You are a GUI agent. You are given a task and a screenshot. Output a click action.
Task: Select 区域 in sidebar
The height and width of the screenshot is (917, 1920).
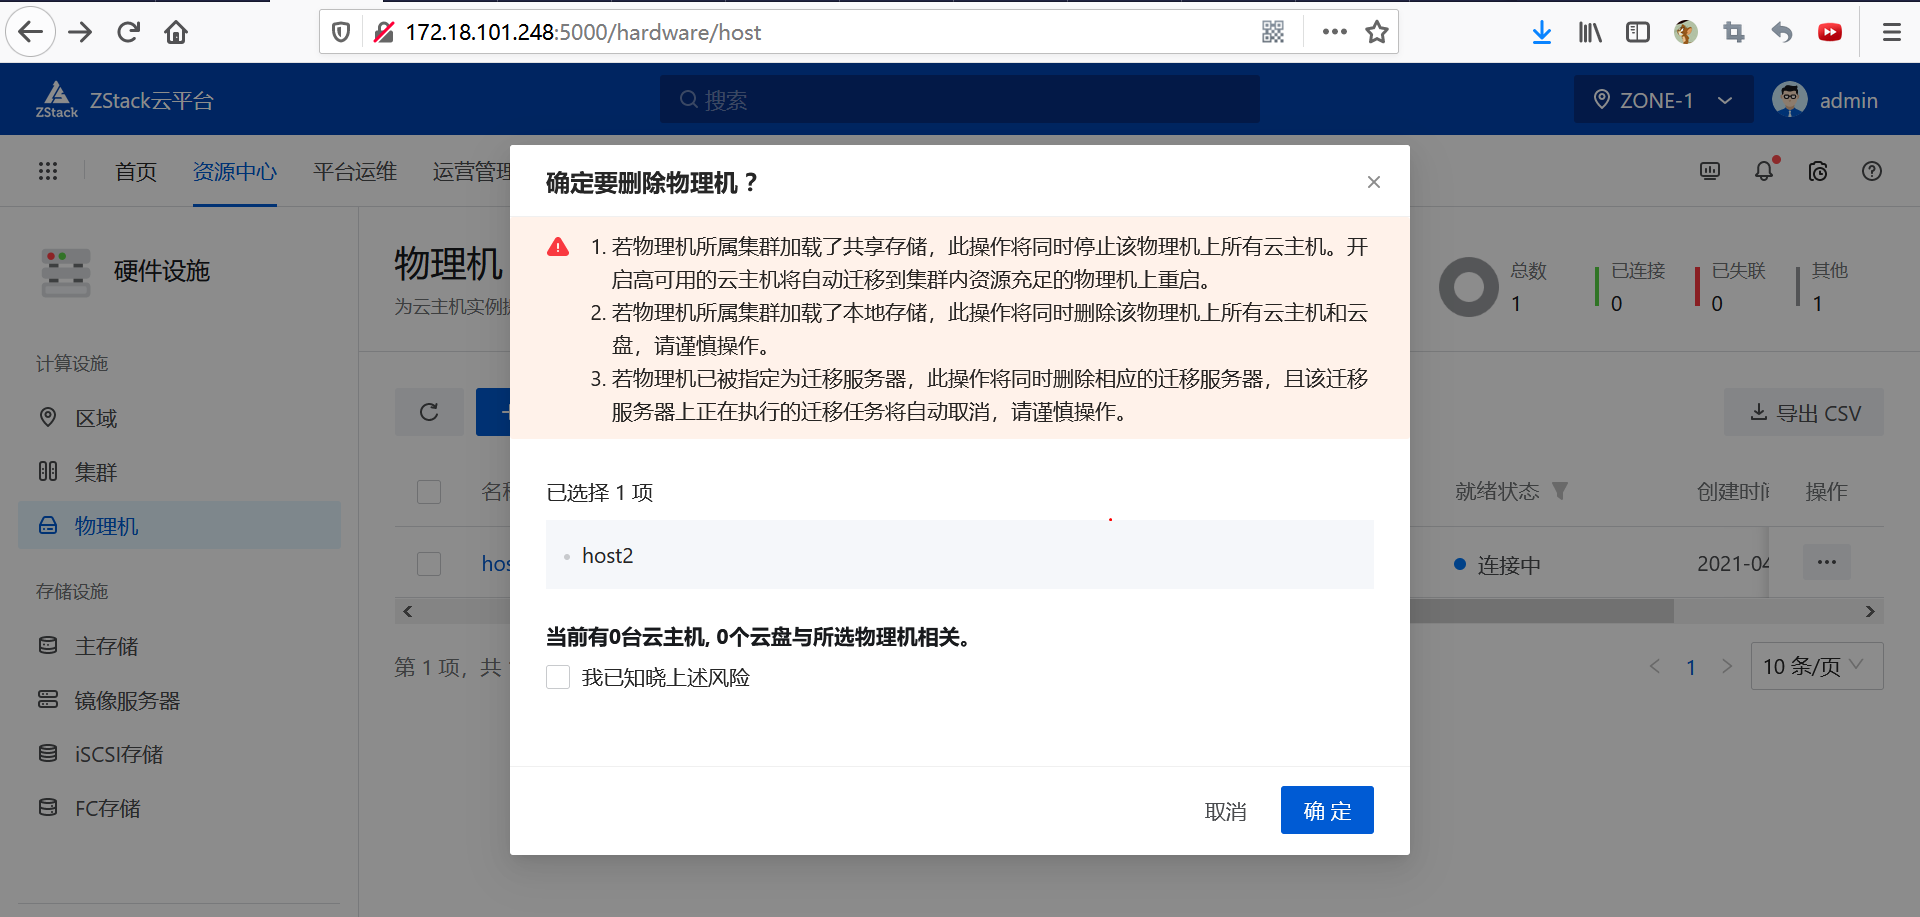coord(180,418)
